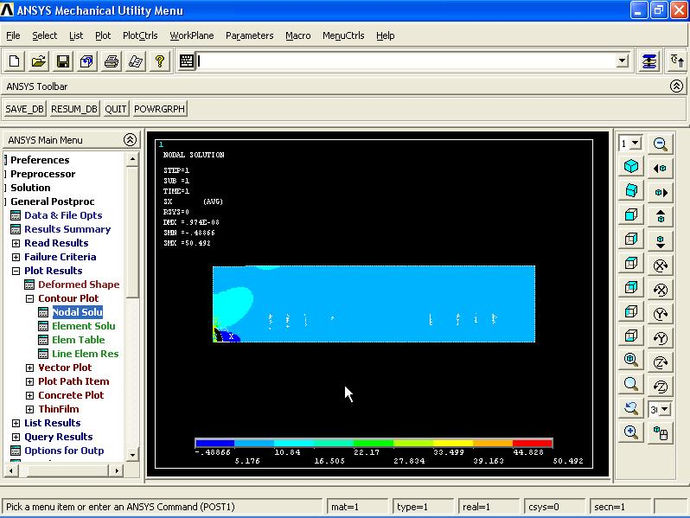
Task: Click the red band of contour legend
Action: [x=532, y=443]
